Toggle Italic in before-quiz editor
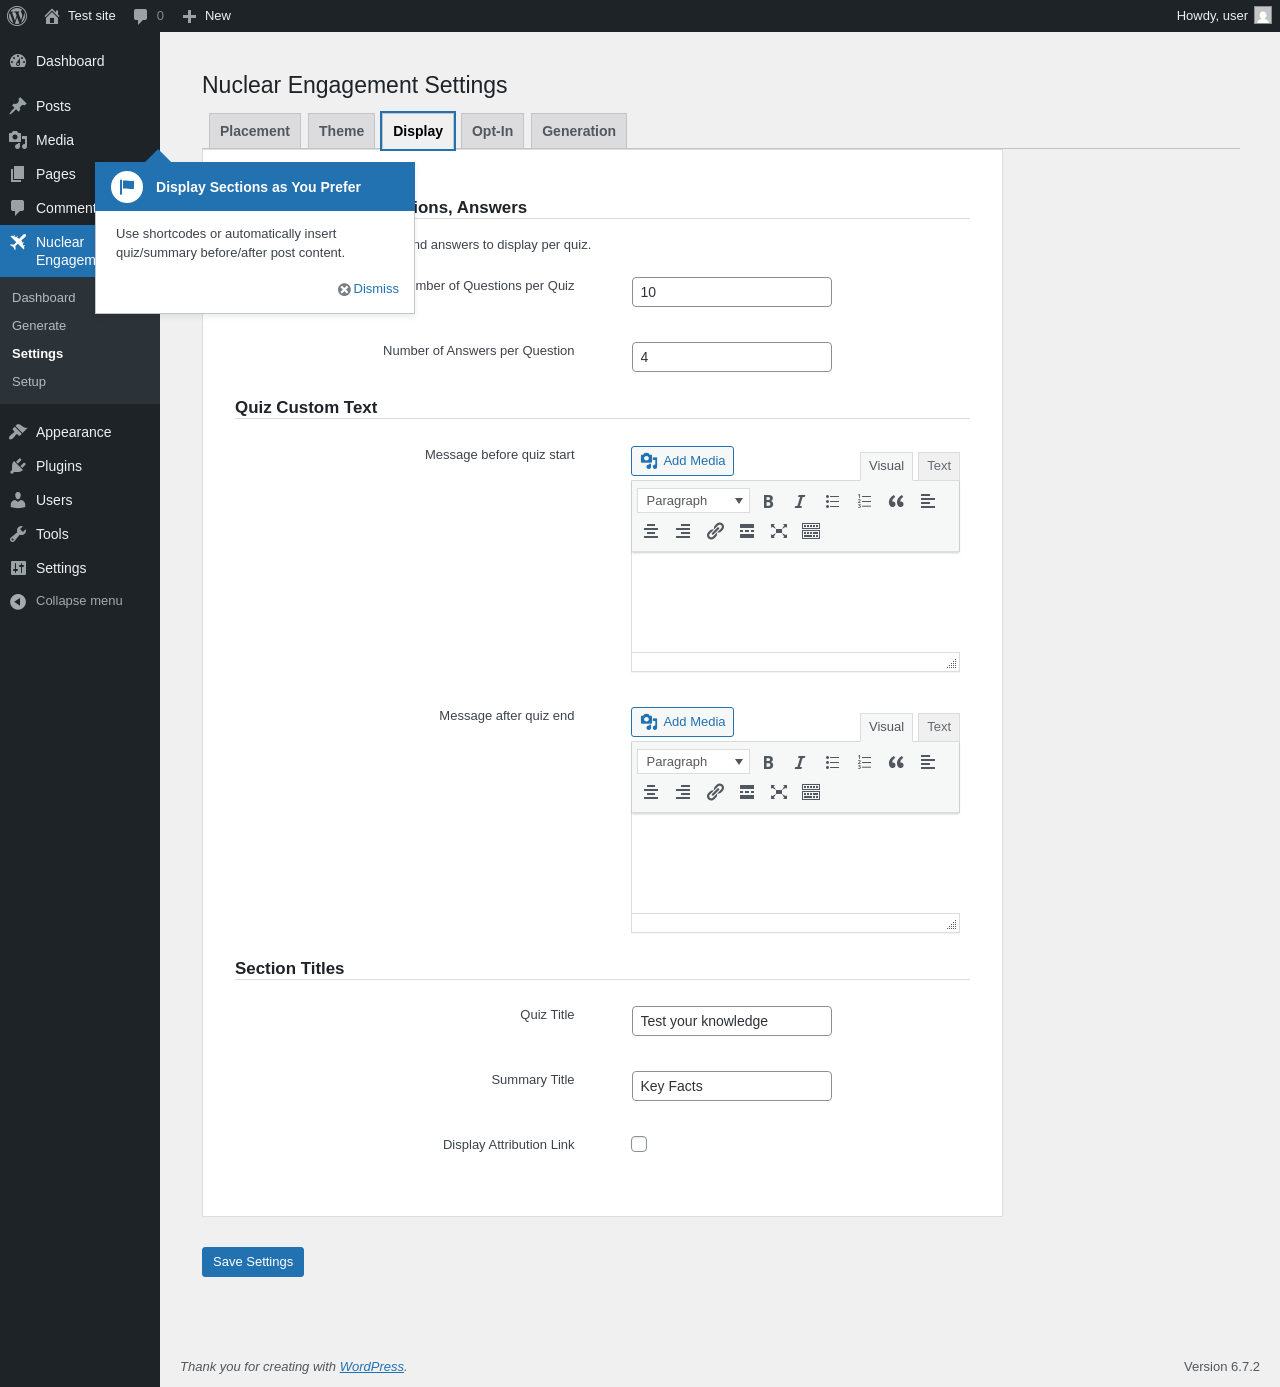Viewport: 1280px width, 1387px height. pos(800,501)
